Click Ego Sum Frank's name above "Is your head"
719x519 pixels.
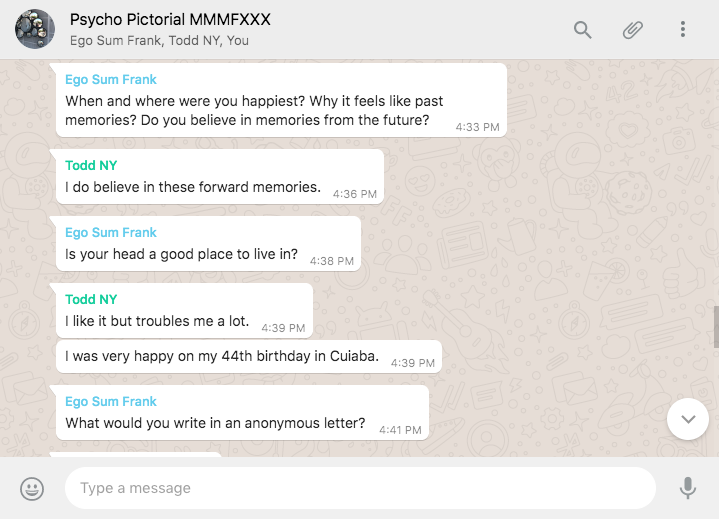[x=111, y=232]
